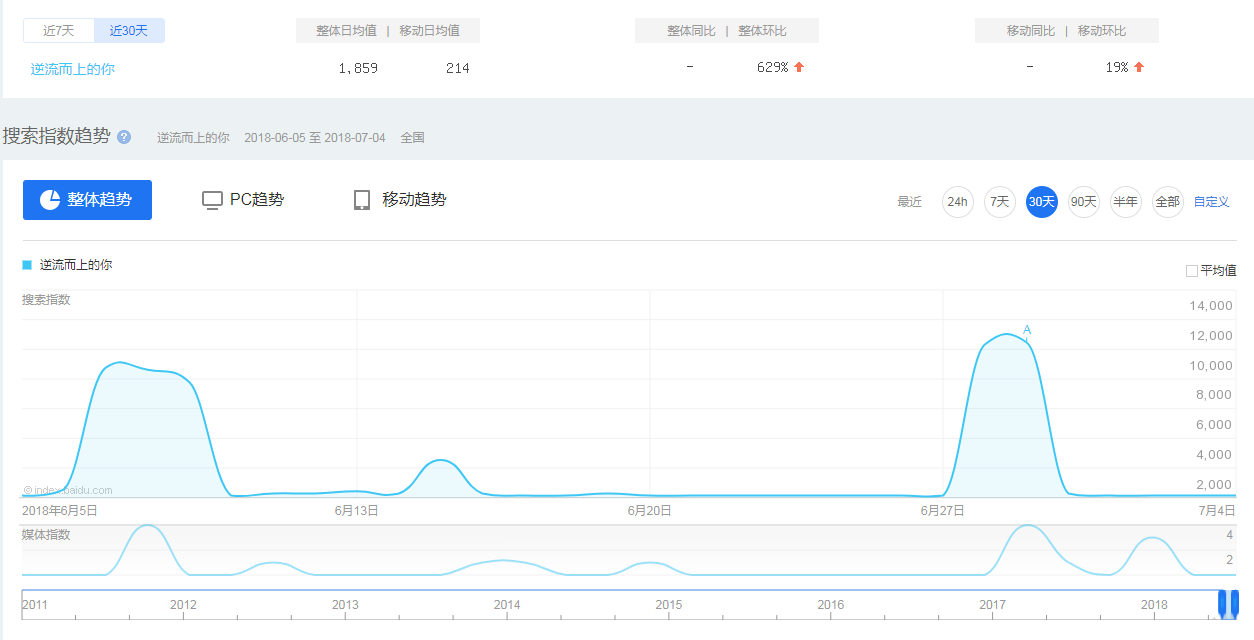1254x640 pixels.
Task: Click the 2018年6月5日 axis date label
Action: [x=60, y=511]
